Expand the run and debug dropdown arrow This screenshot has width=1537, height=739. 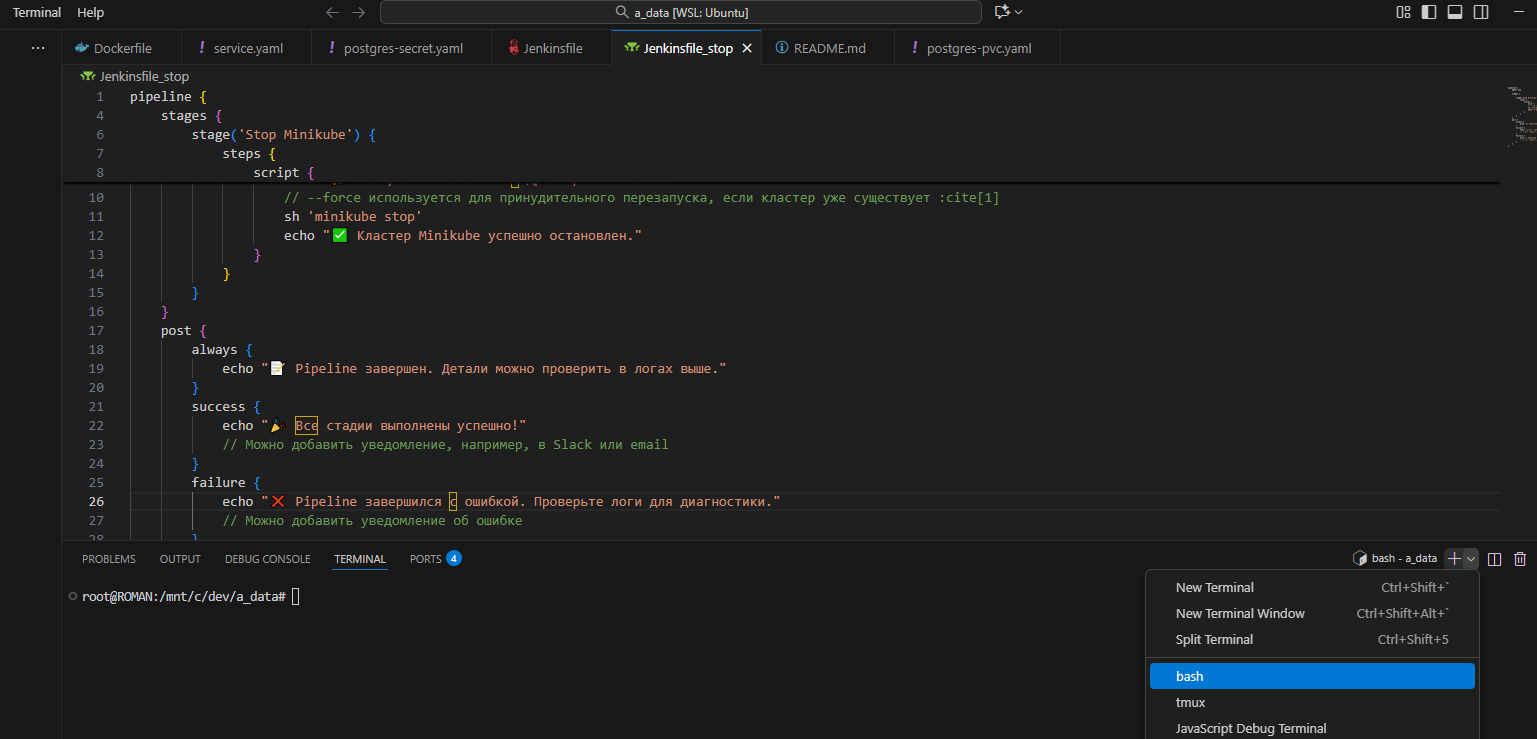pos(1018,11)
